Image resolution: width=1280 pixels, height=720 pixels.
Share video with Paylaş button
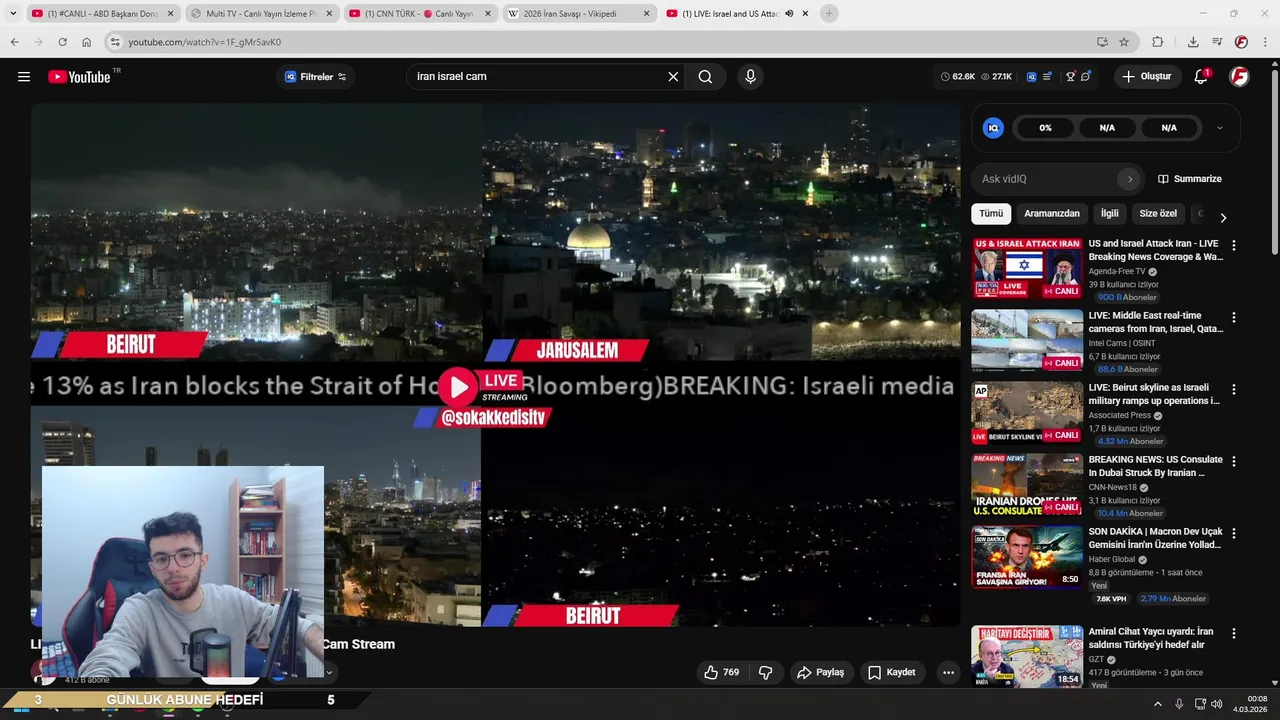pyautogui.click(x=820, y=673)
